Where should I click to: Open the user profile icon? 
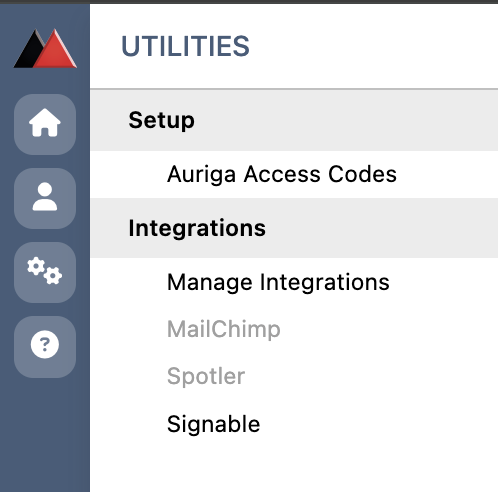(45, 198)
